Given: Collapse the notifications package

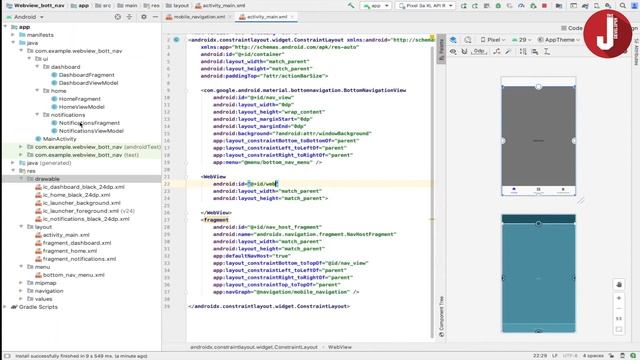Looking at the screenshot, I should tap(37, 115).
